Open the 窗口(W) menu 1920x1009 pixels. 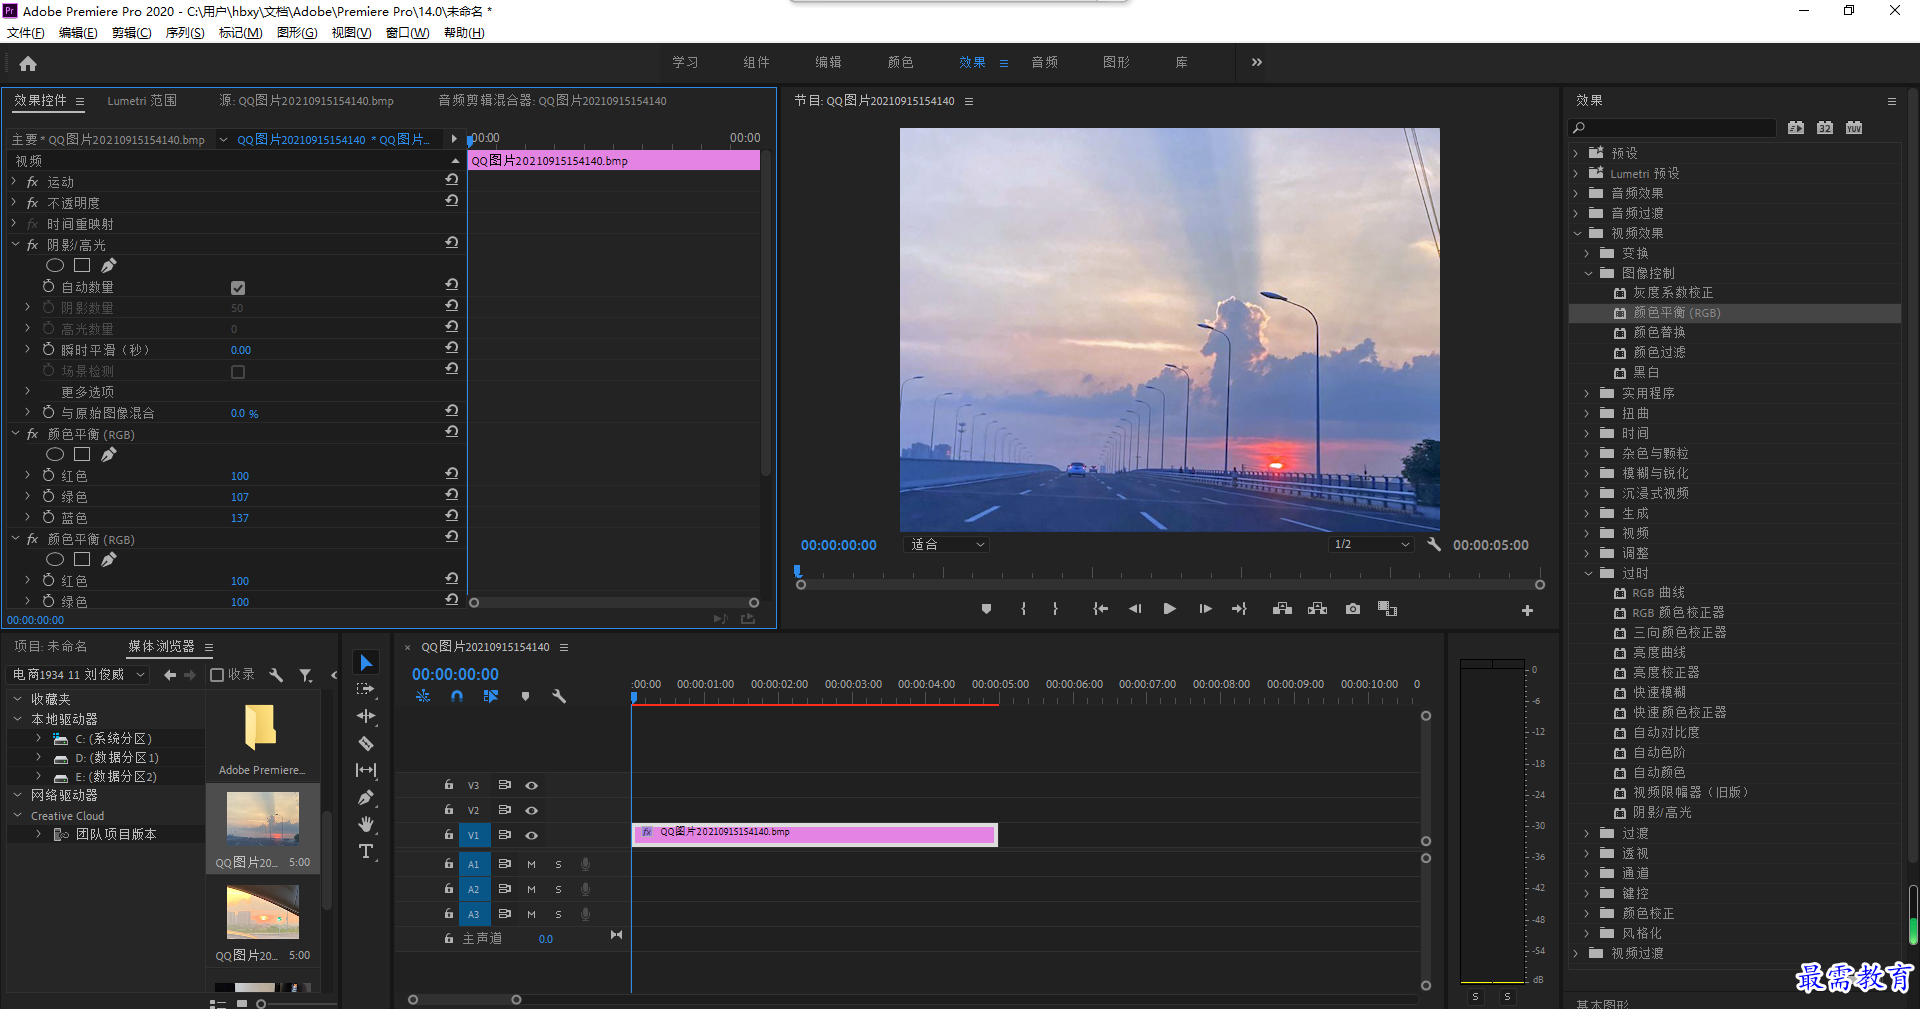click(408, 33)
